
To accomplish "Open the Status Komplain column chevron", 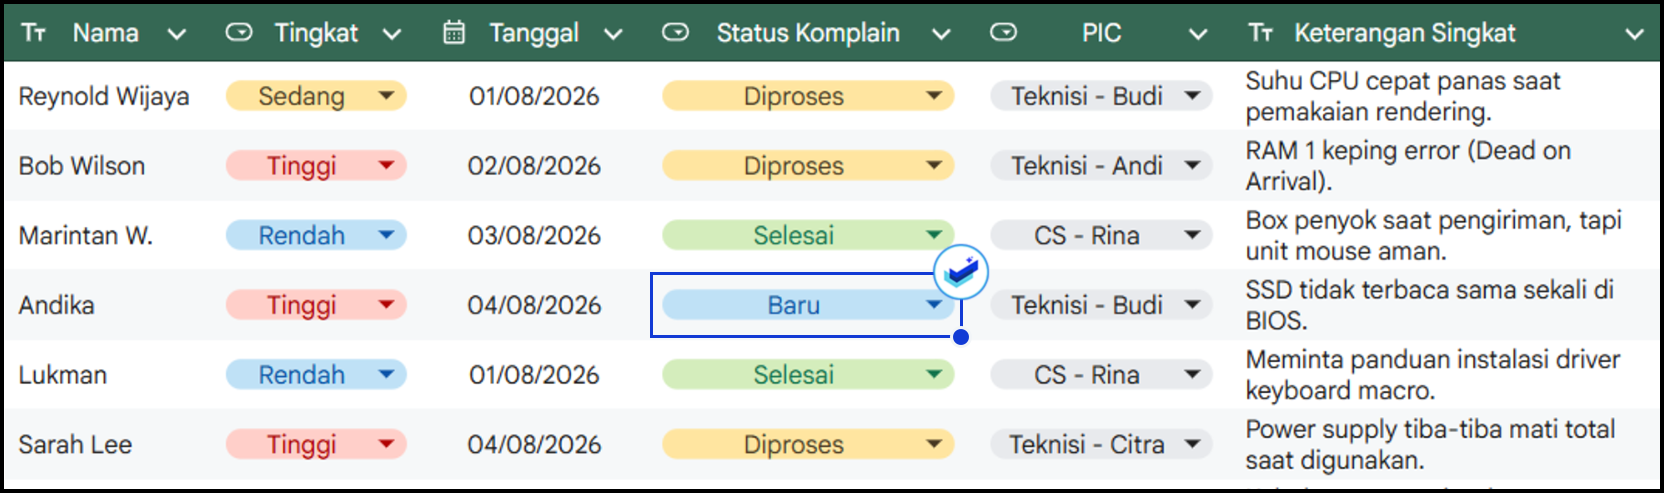I will click(x=941, y=34).
